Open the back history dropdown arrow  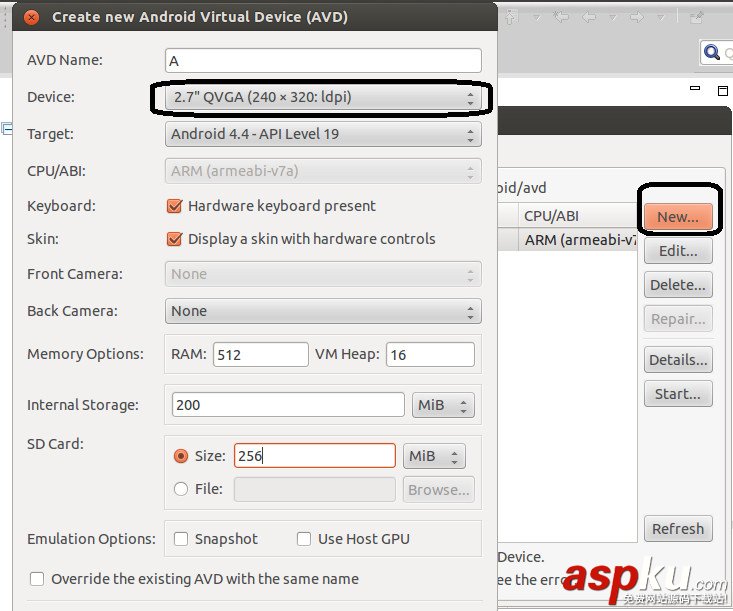click(x=612, y=18)
